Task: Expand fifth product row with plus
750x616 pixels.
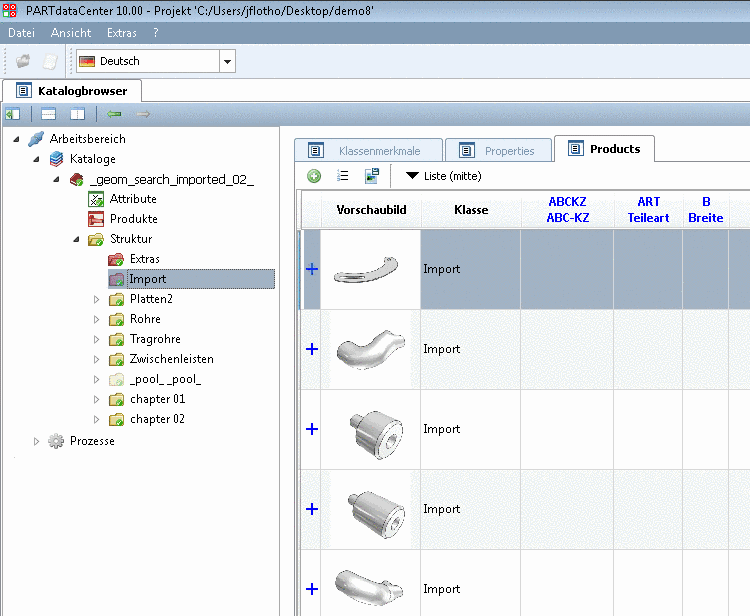Action: coord(312,589)
